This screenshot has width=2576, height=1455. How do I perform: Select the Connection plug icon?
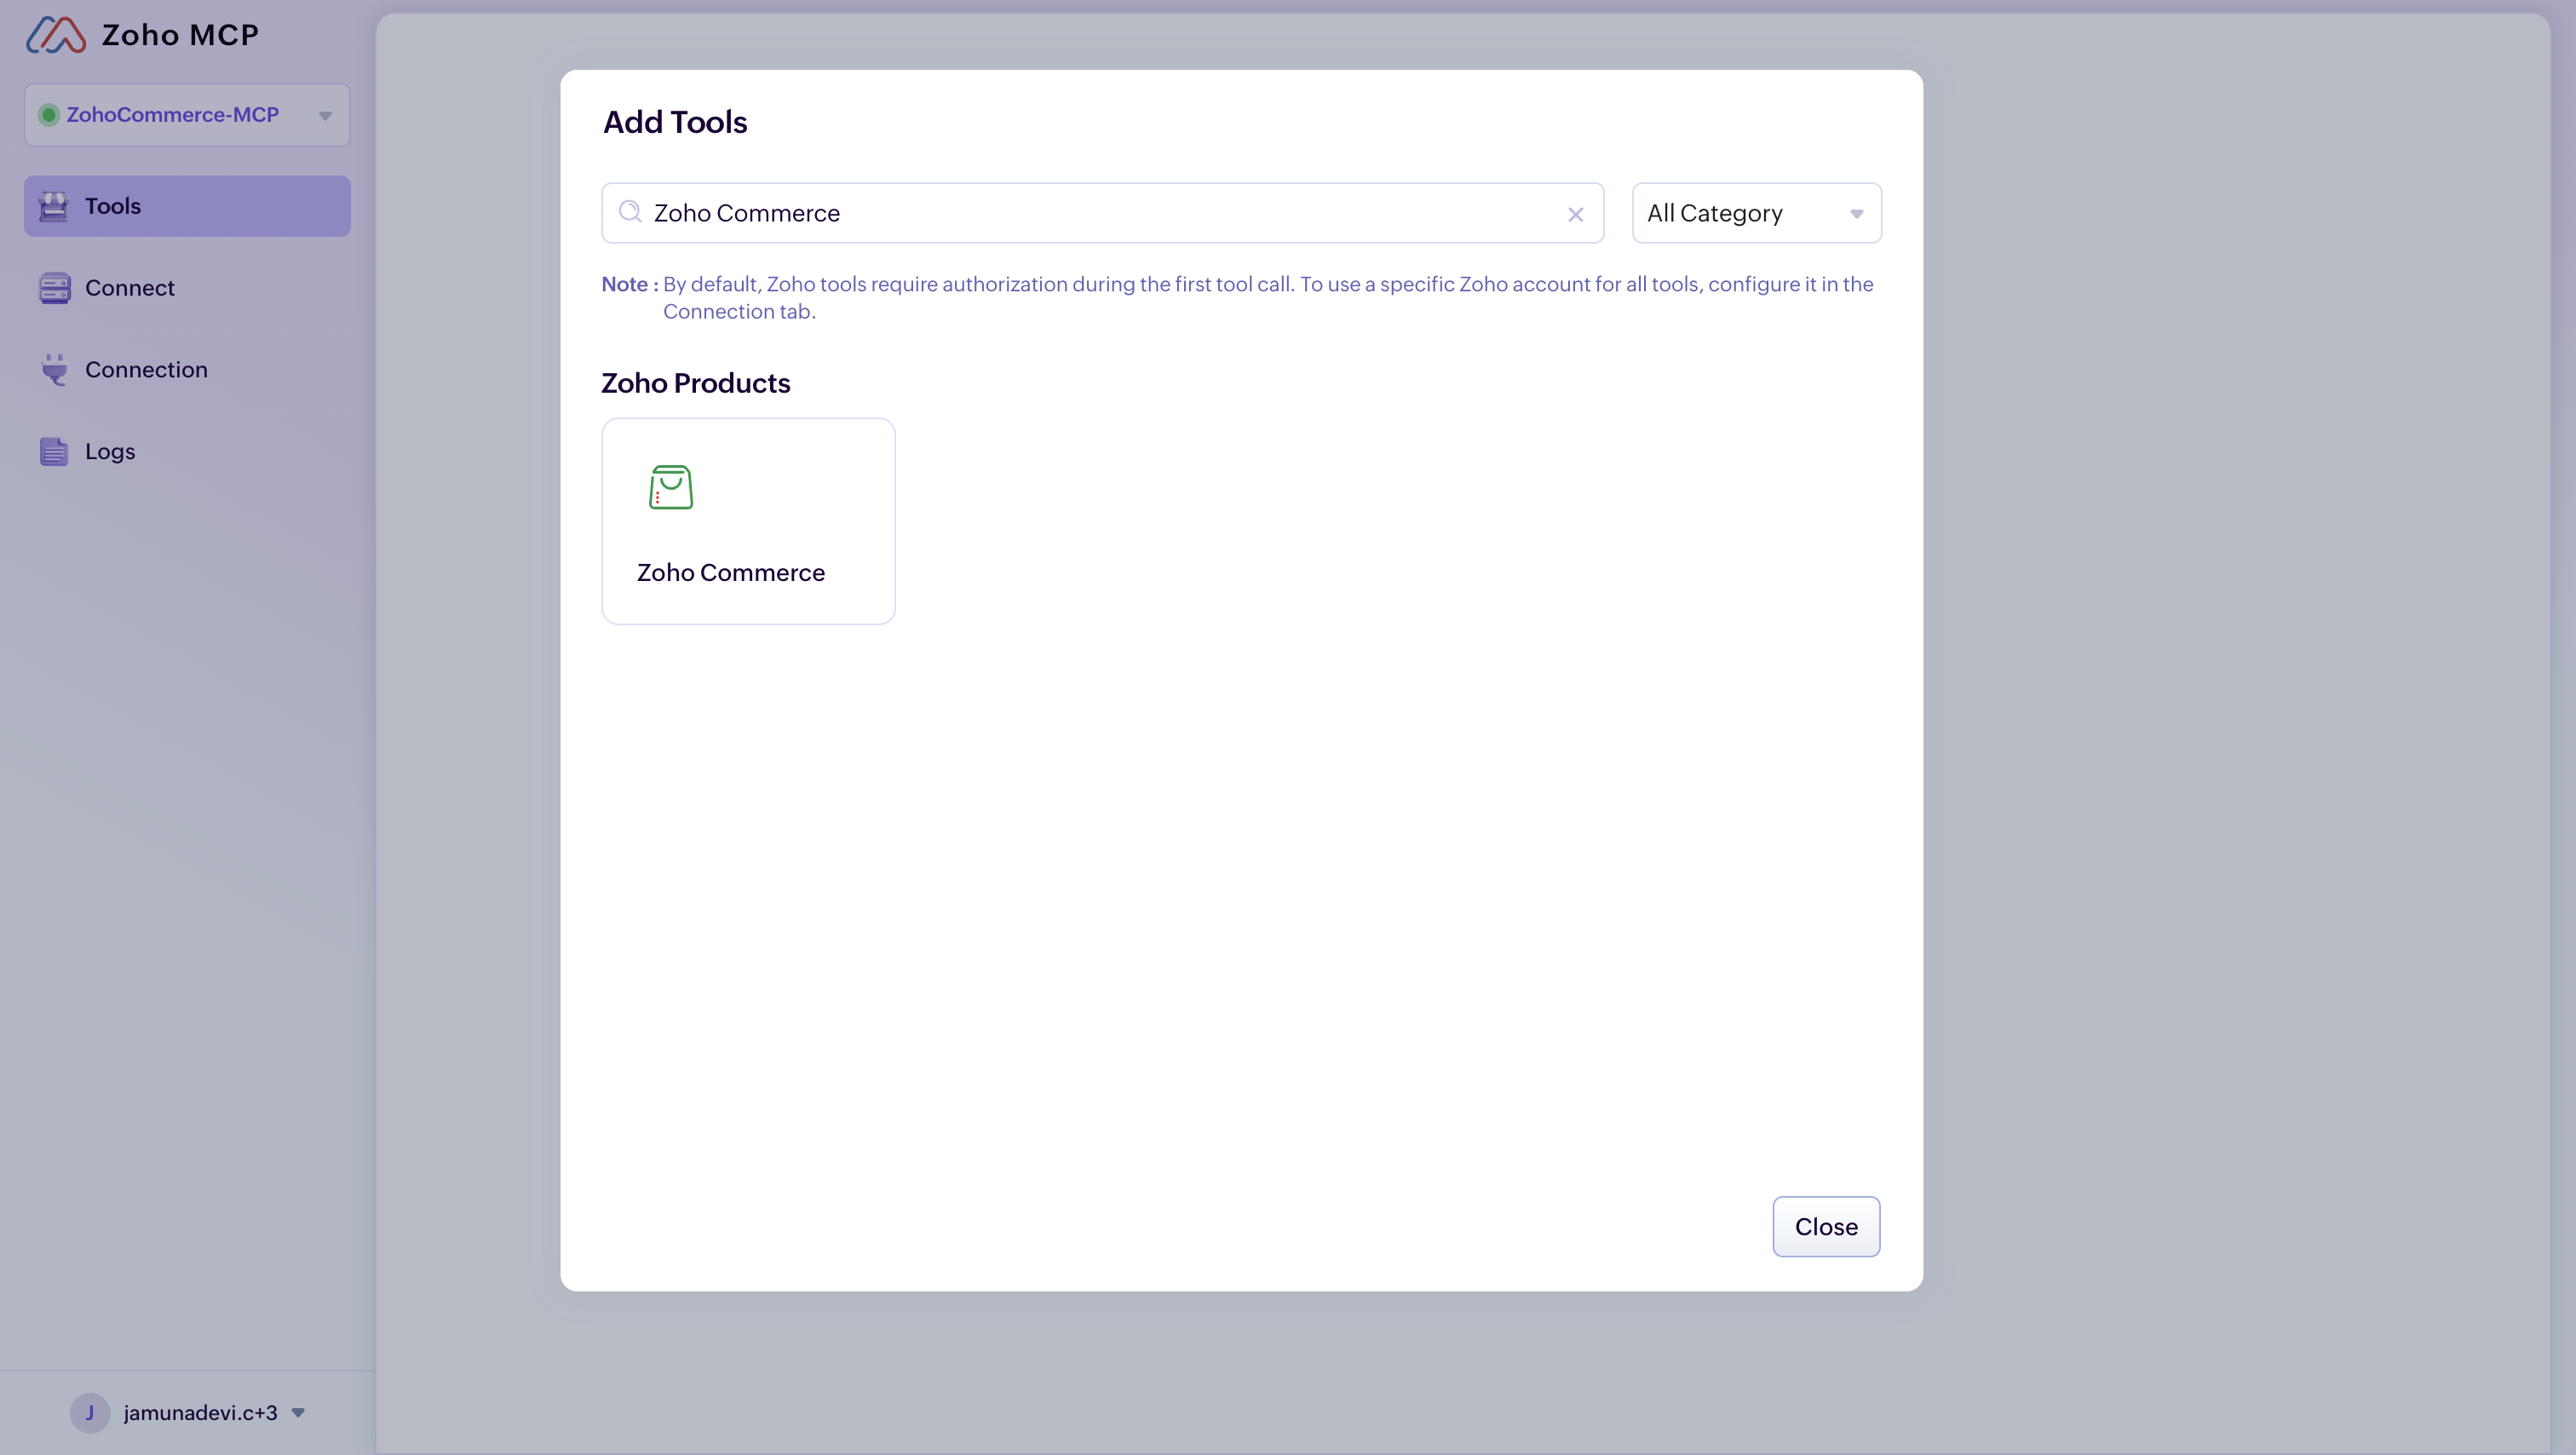point(54,369)
